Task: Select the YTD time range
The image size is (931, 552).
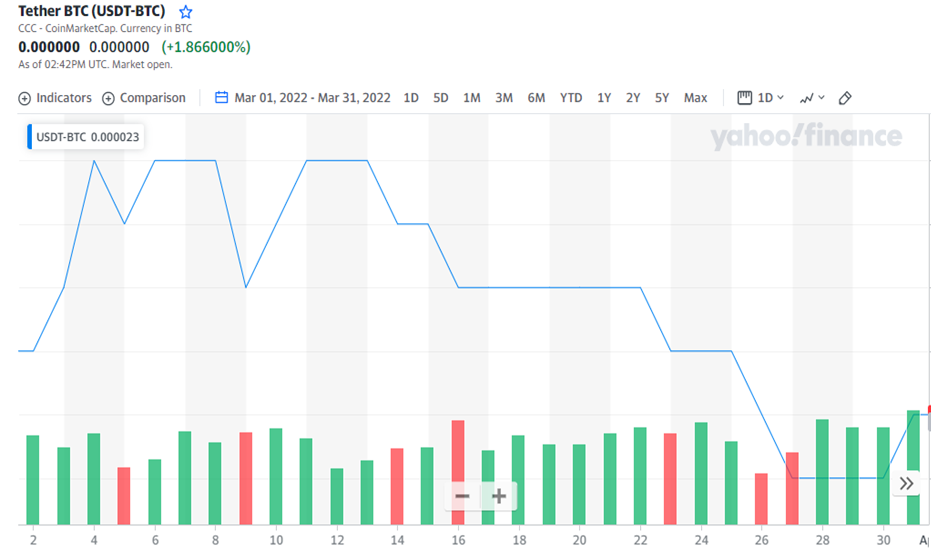Action: [x=571, y=98]
